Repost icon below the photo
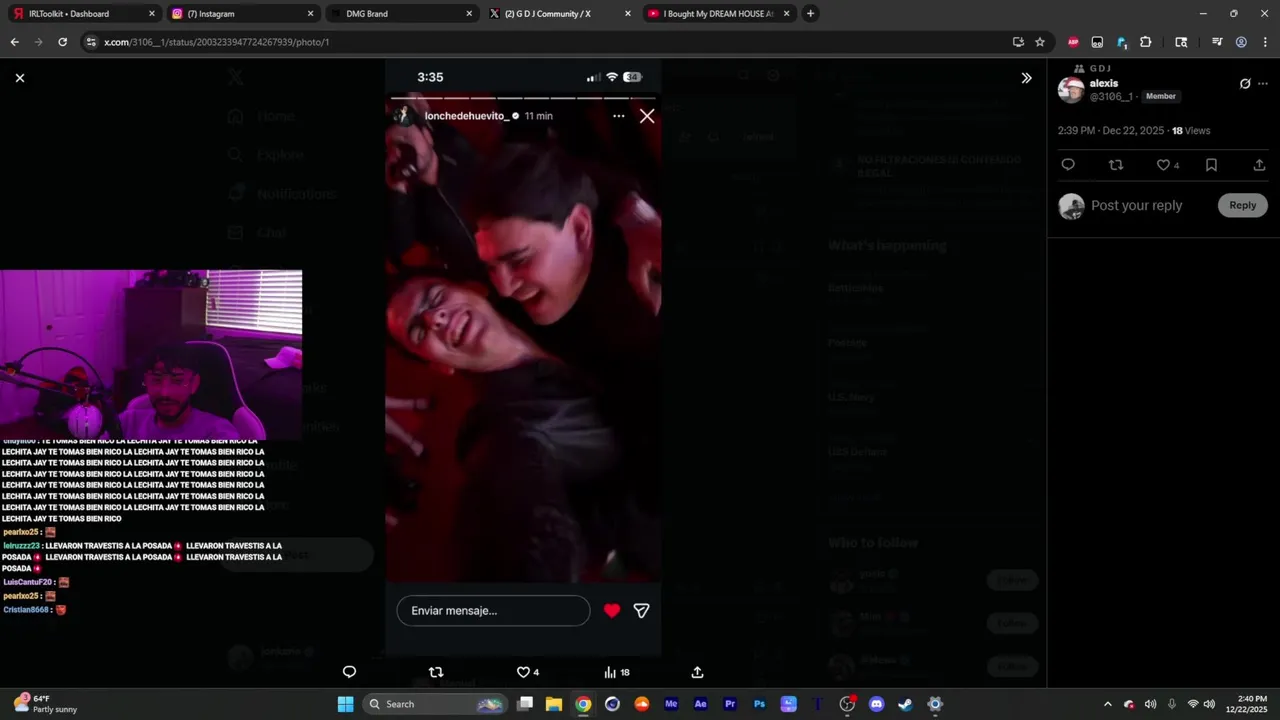 (x=436, y=672)
